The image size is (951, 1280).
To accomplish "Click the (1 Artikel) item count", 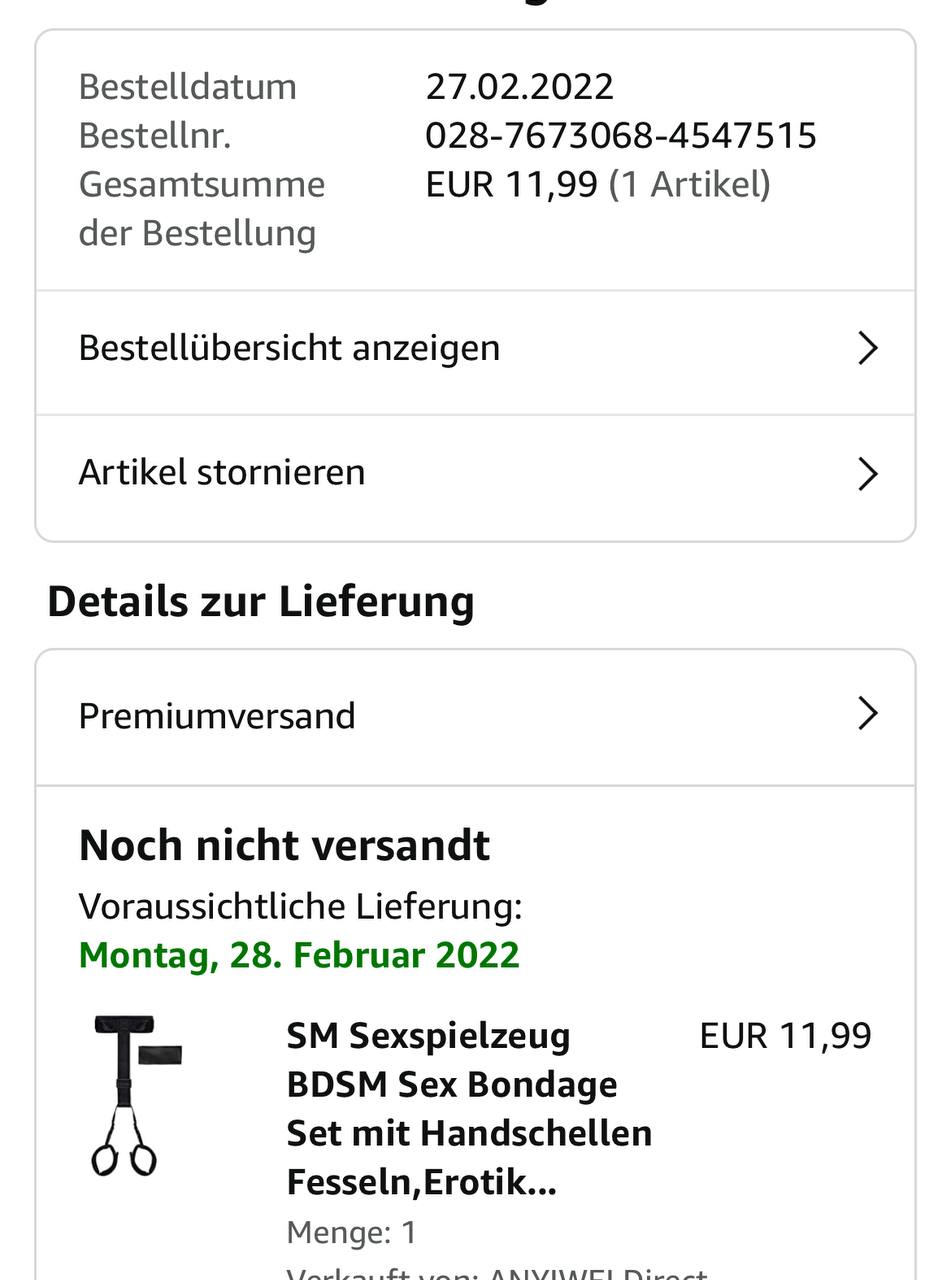I will (690, 185).
